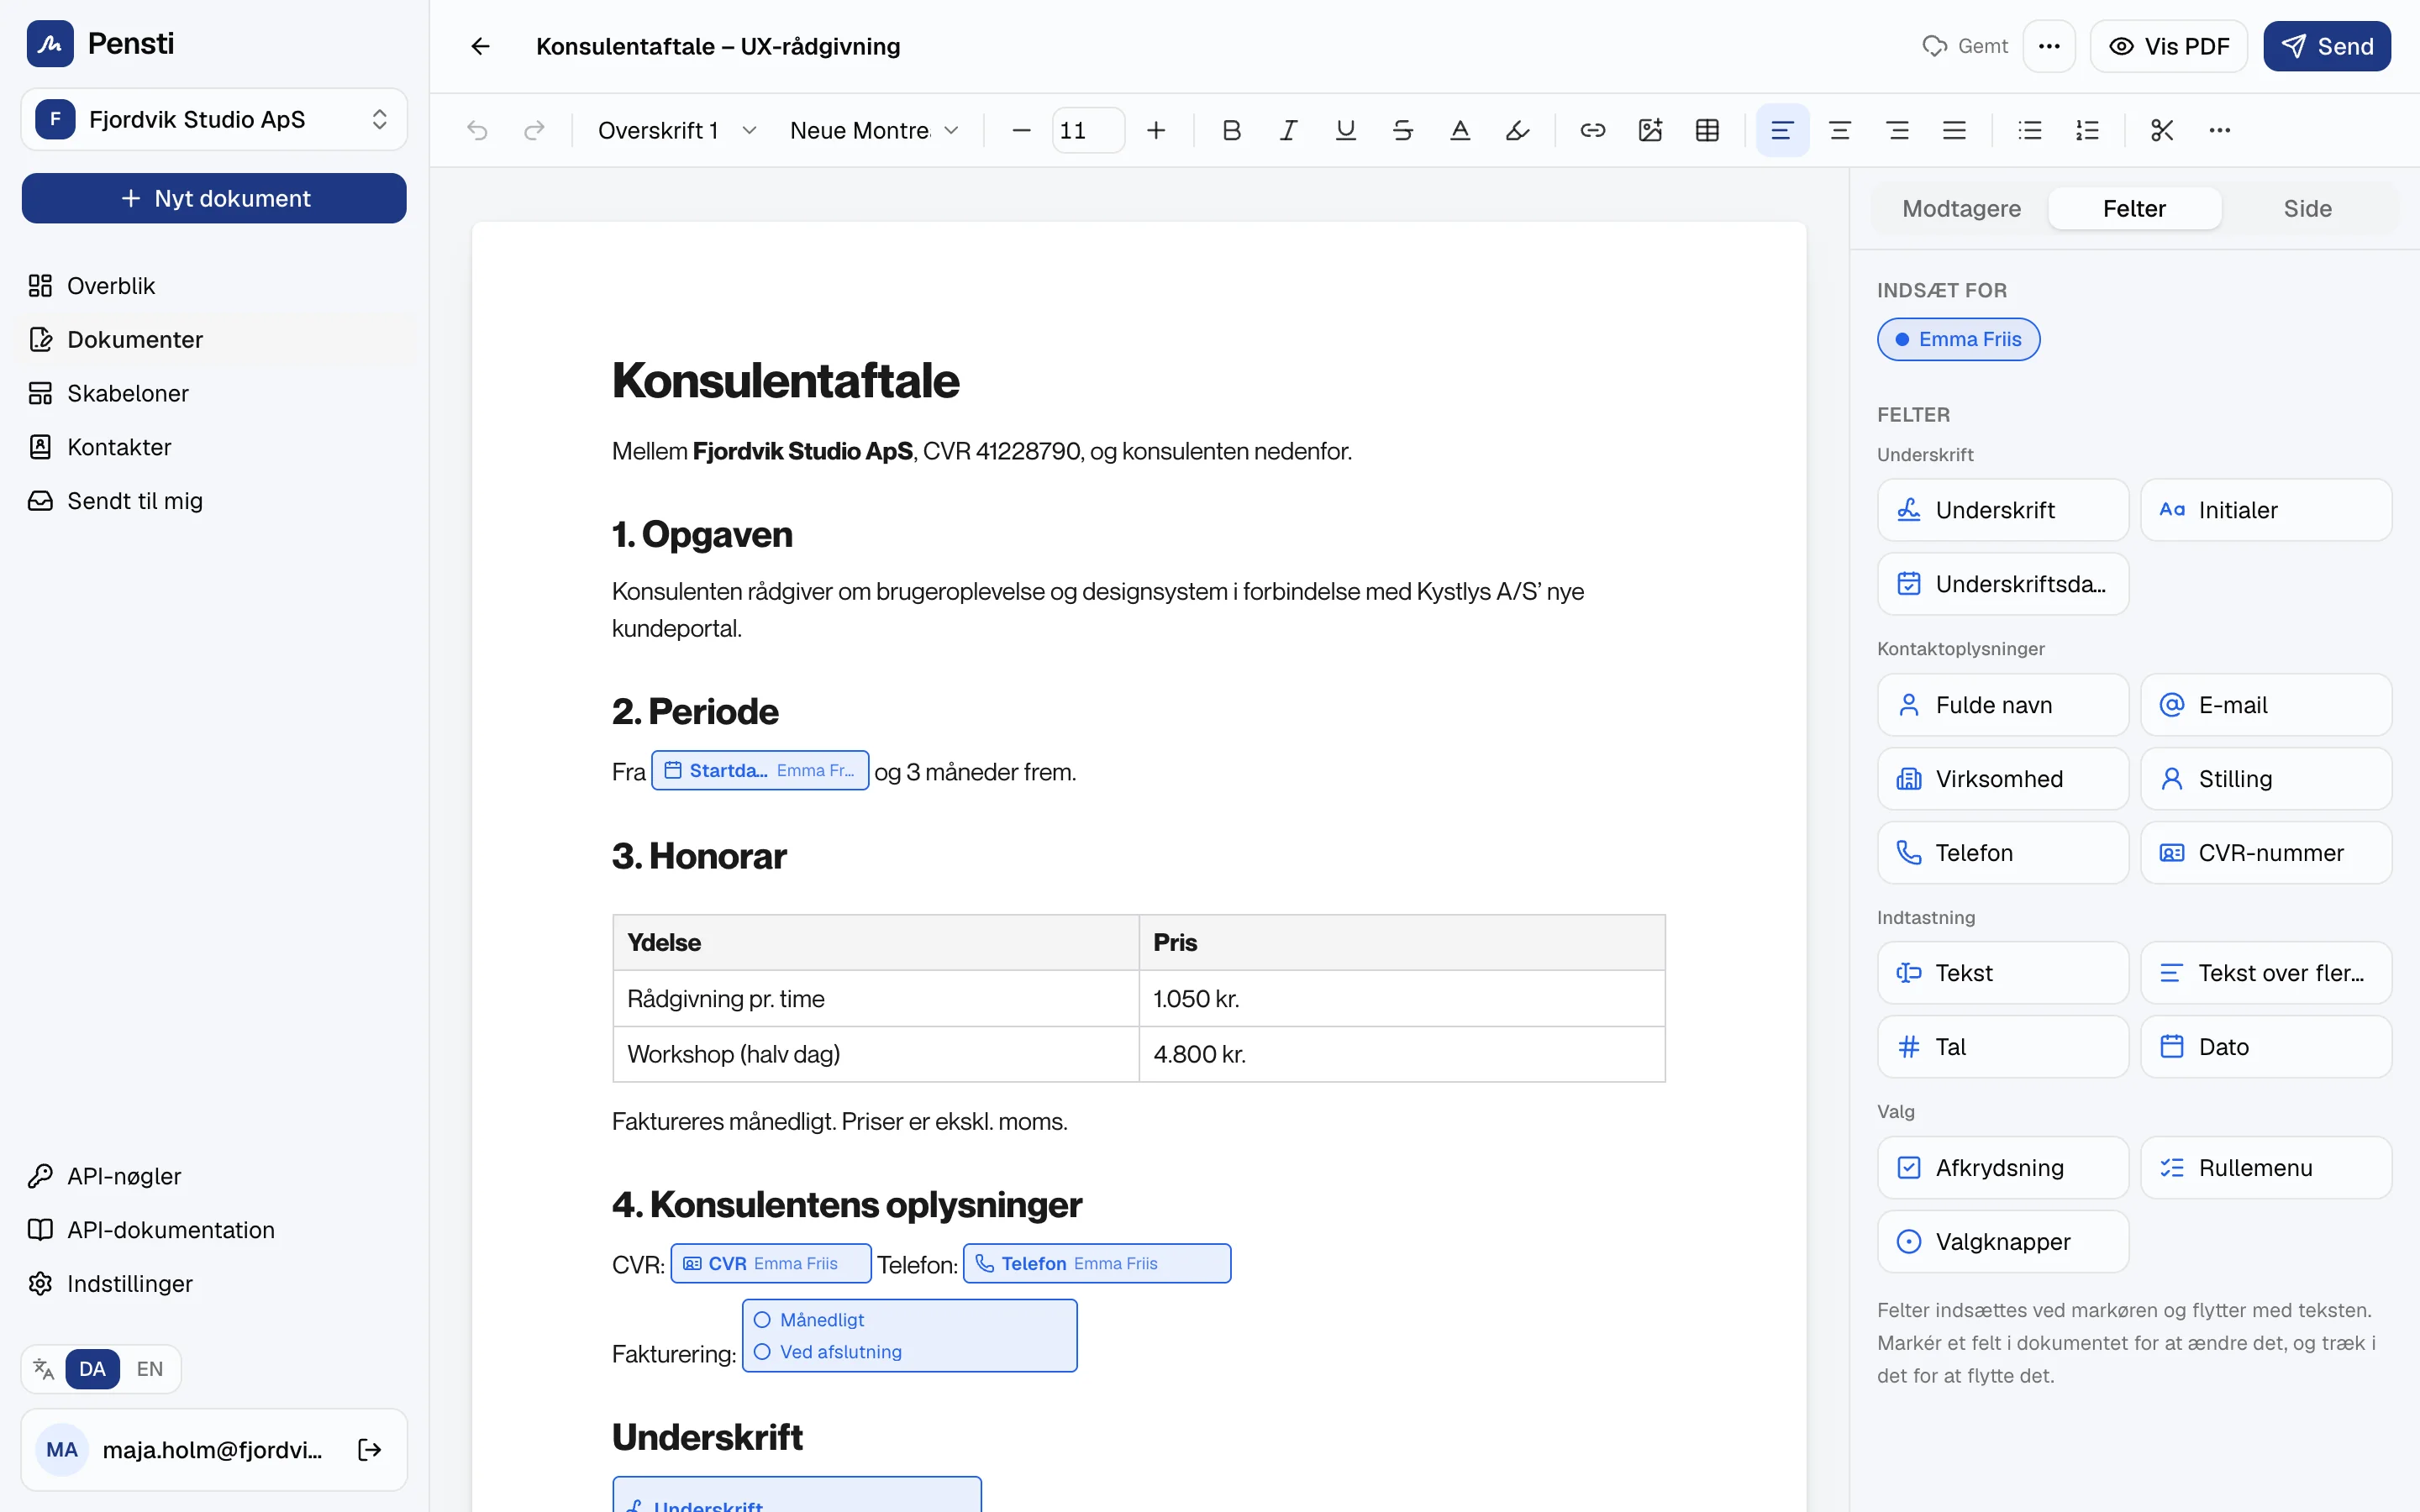
Task: Increase font size with plus button
Action: tap(1156, 130)
